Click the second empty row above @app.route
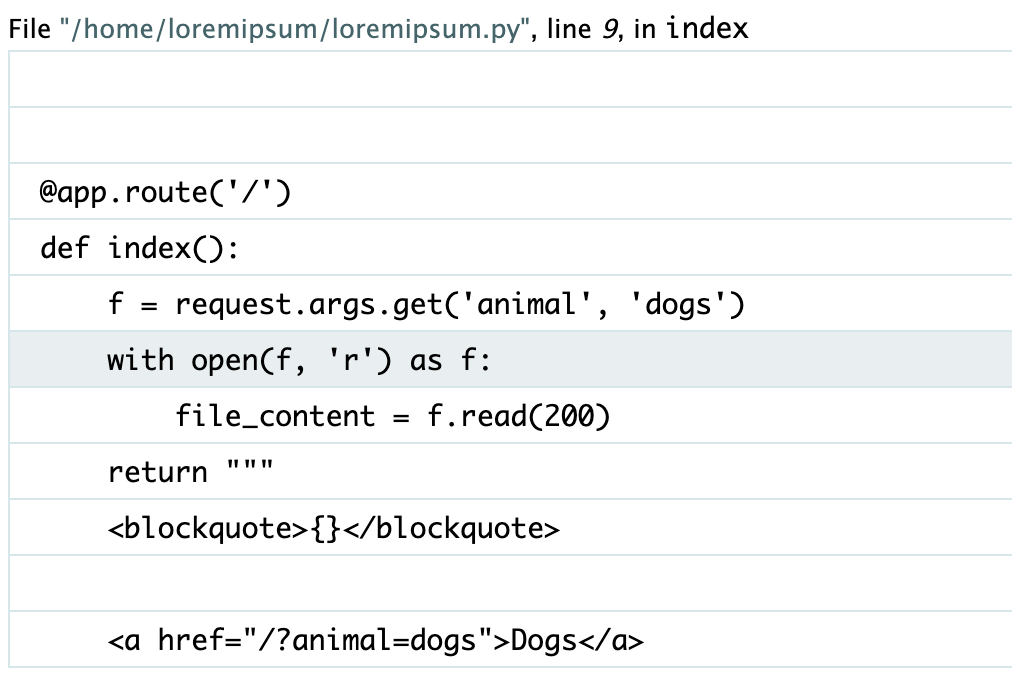Screen dimensions: 1012x674 [x=511, y=136]
